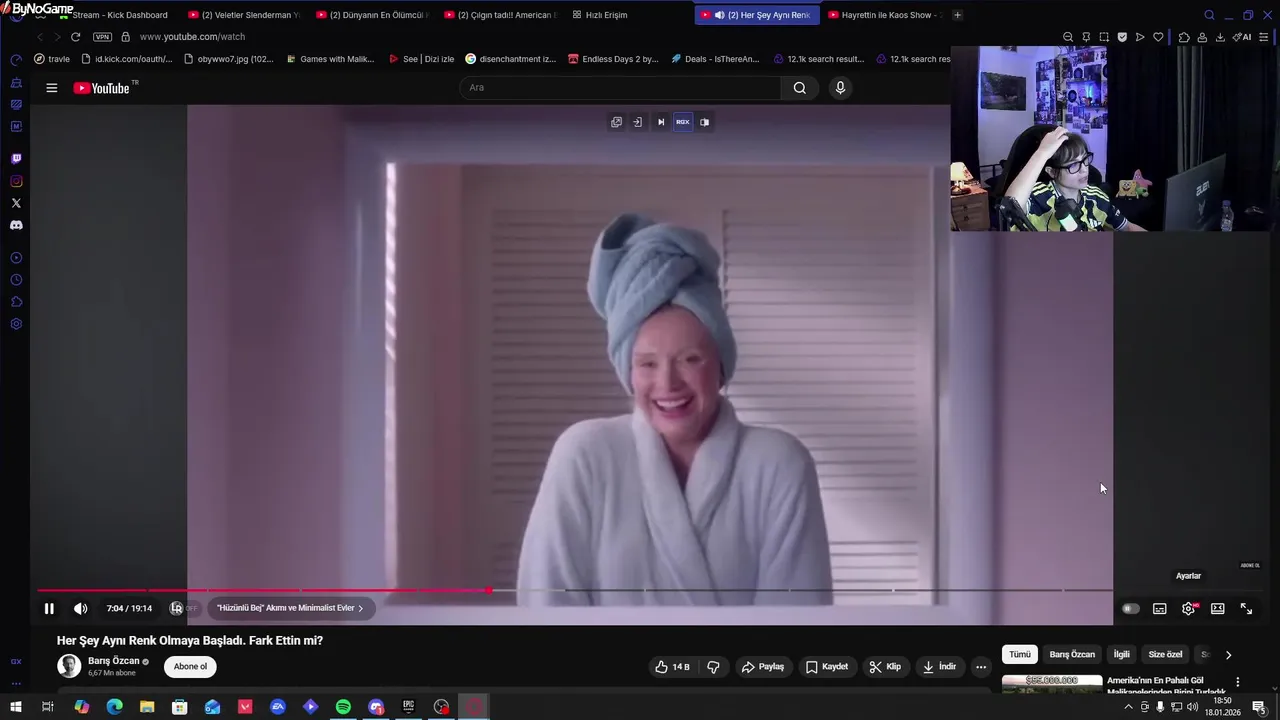
Task: Open browser downloads icon
Action: tap(1220, 37)
